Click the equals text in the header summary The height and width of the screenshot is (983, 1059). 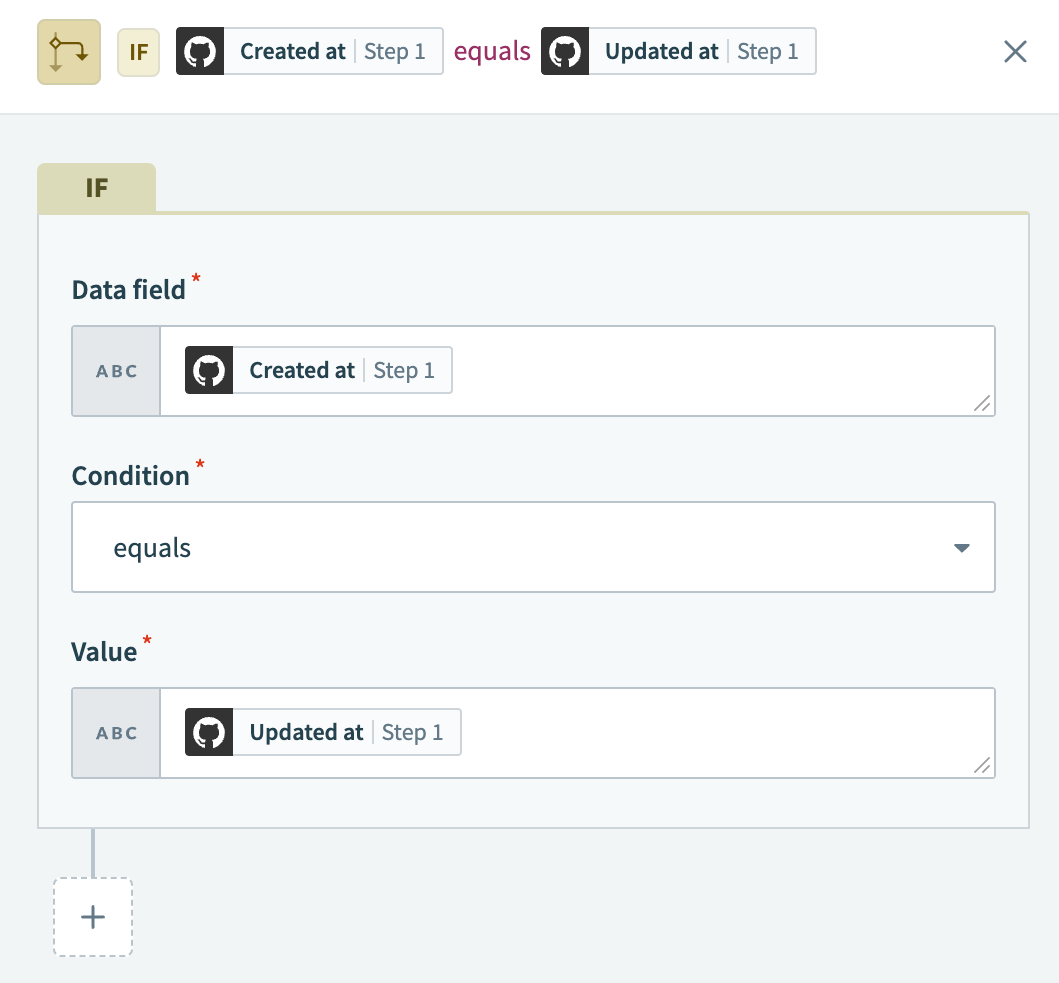pos(492,51)
